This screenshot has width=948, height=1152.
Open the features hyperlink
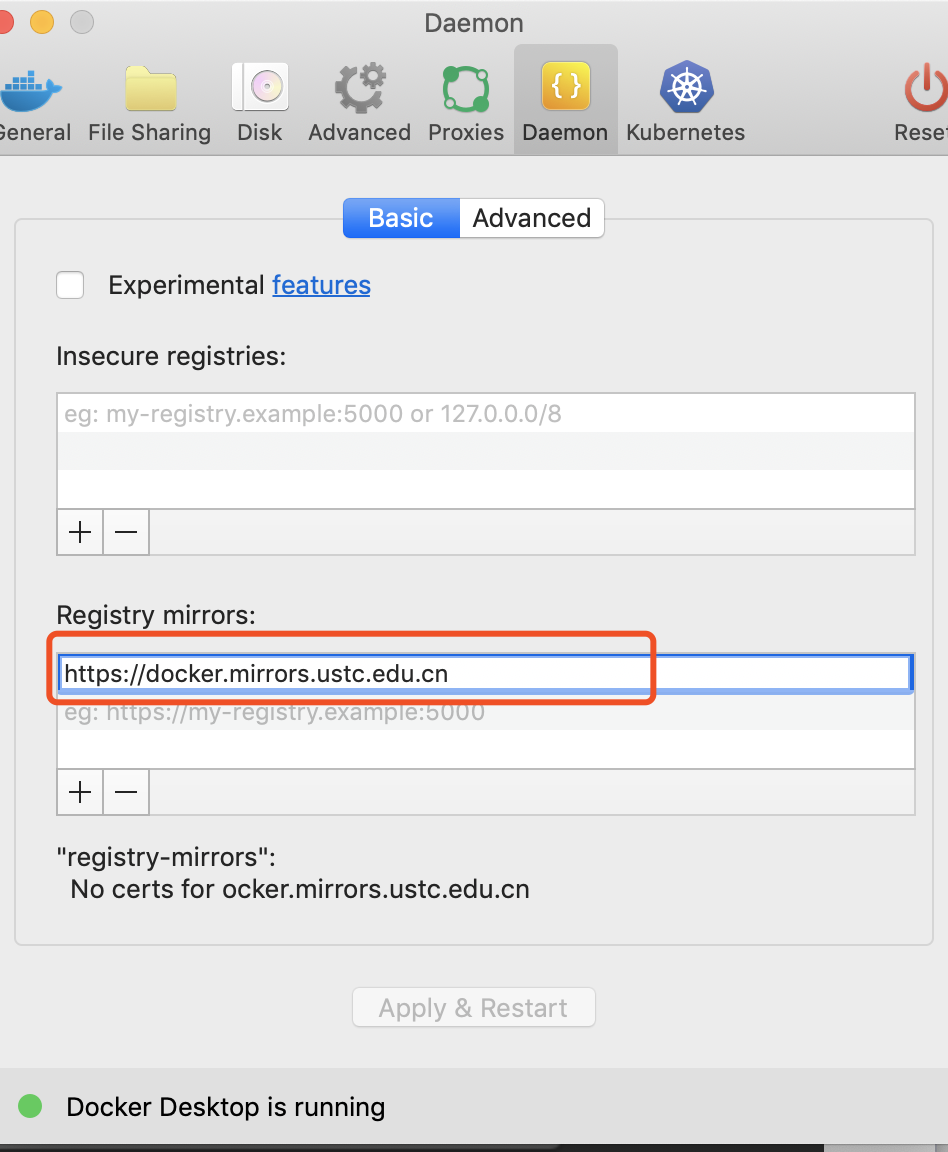tap(321, 285)
